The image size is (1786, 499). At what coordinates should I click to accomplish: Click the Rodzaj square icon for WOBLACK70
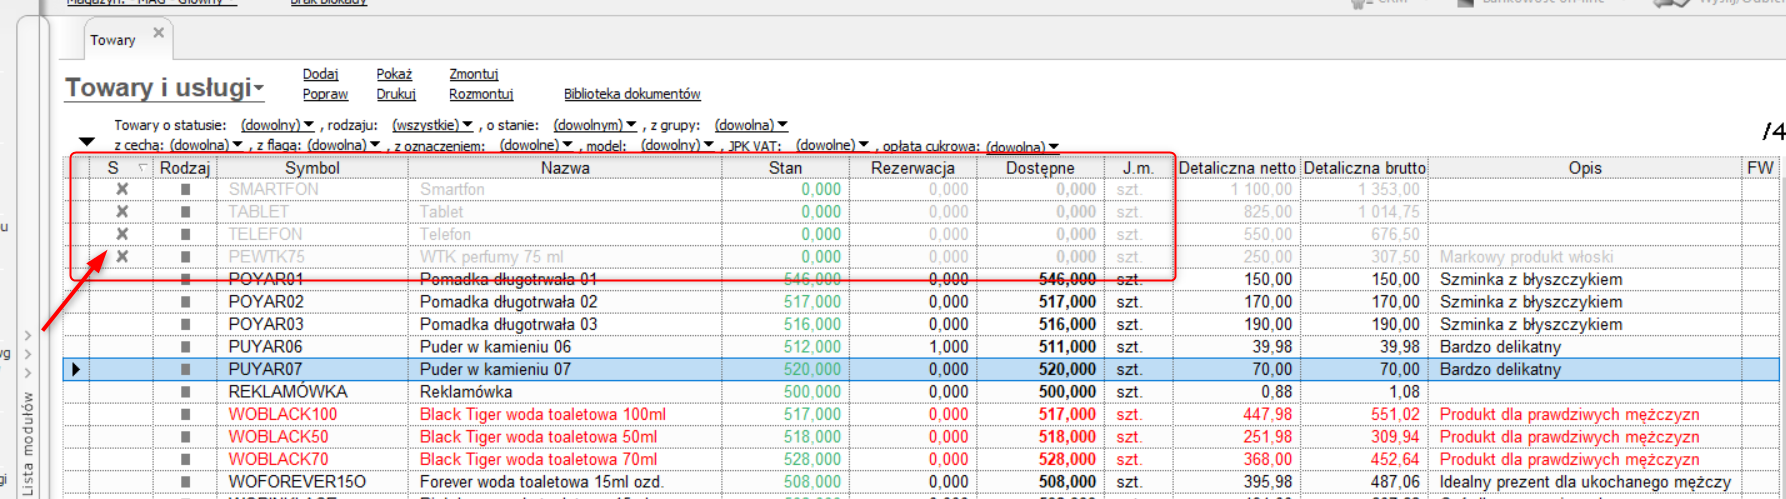coord(185,459)
